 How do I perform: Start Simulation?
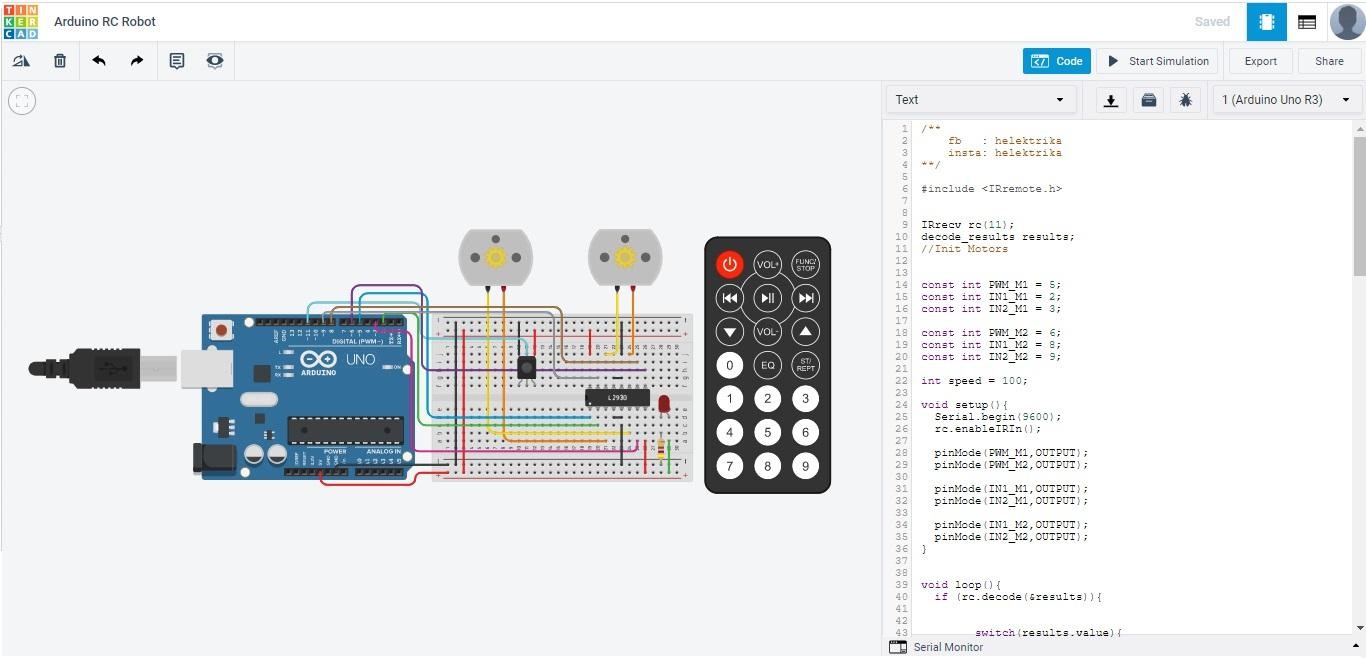(x=1158, y=61)
